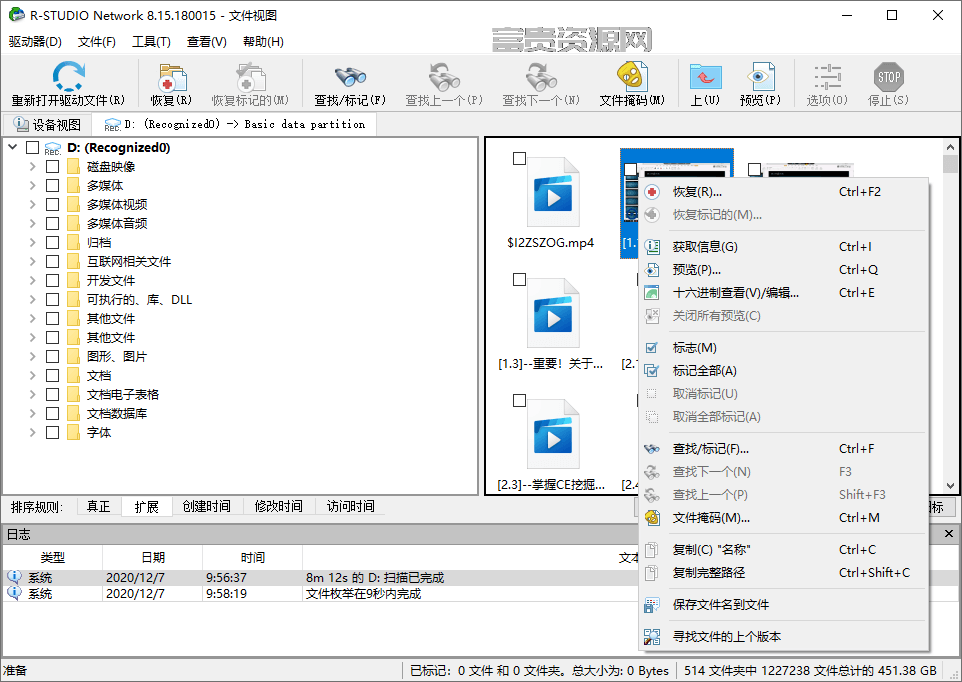This screenshot has height=682, width=962.
Task: Tick the checkbox for $I2ZSZOG.mp4
Action: (x=519, y=158)
